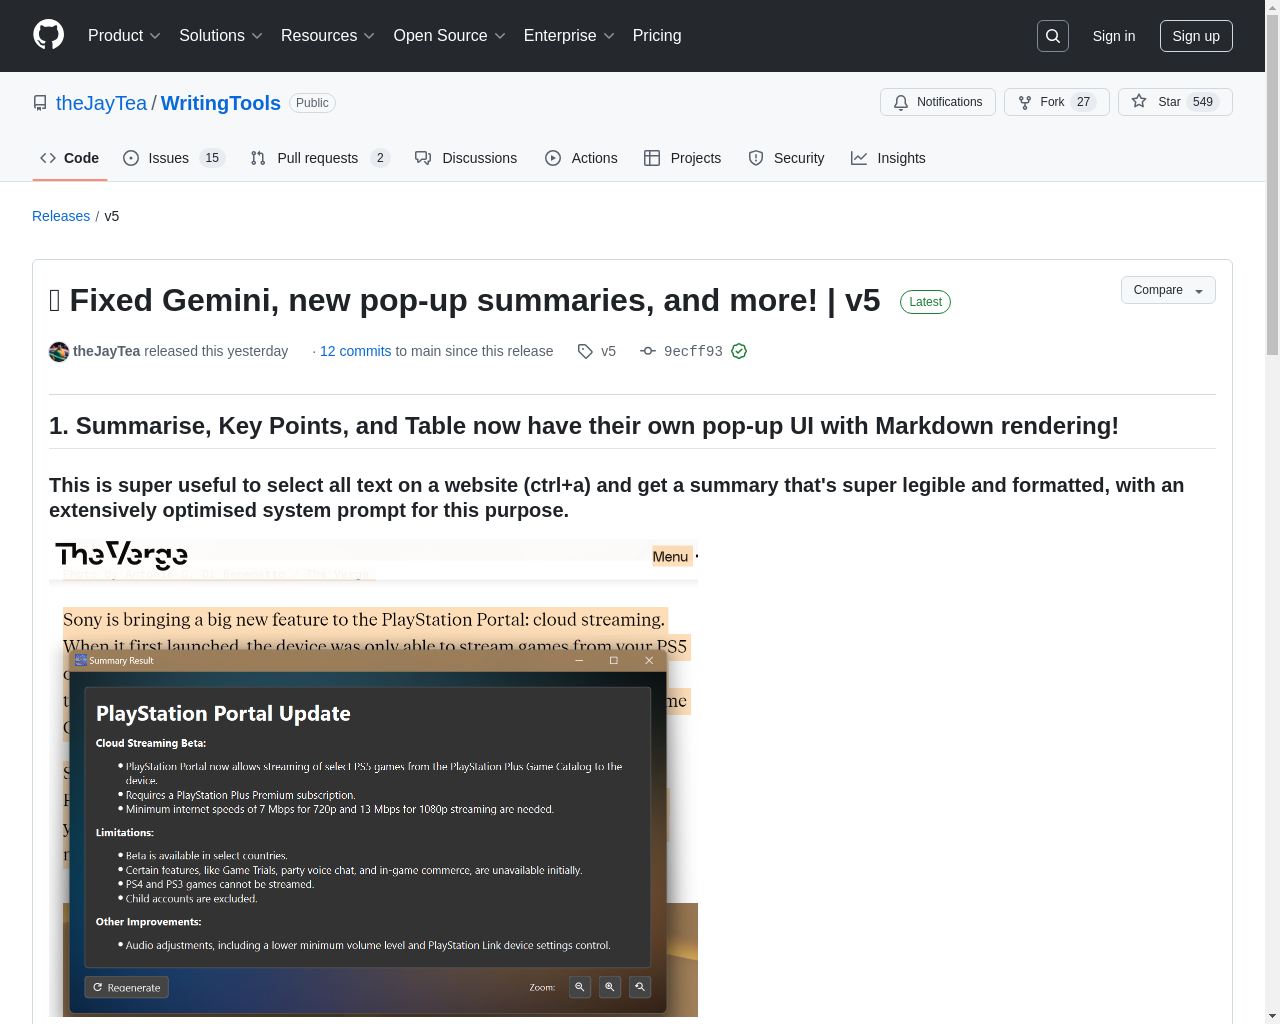Open the Security tab

click(x=786, y=158)
